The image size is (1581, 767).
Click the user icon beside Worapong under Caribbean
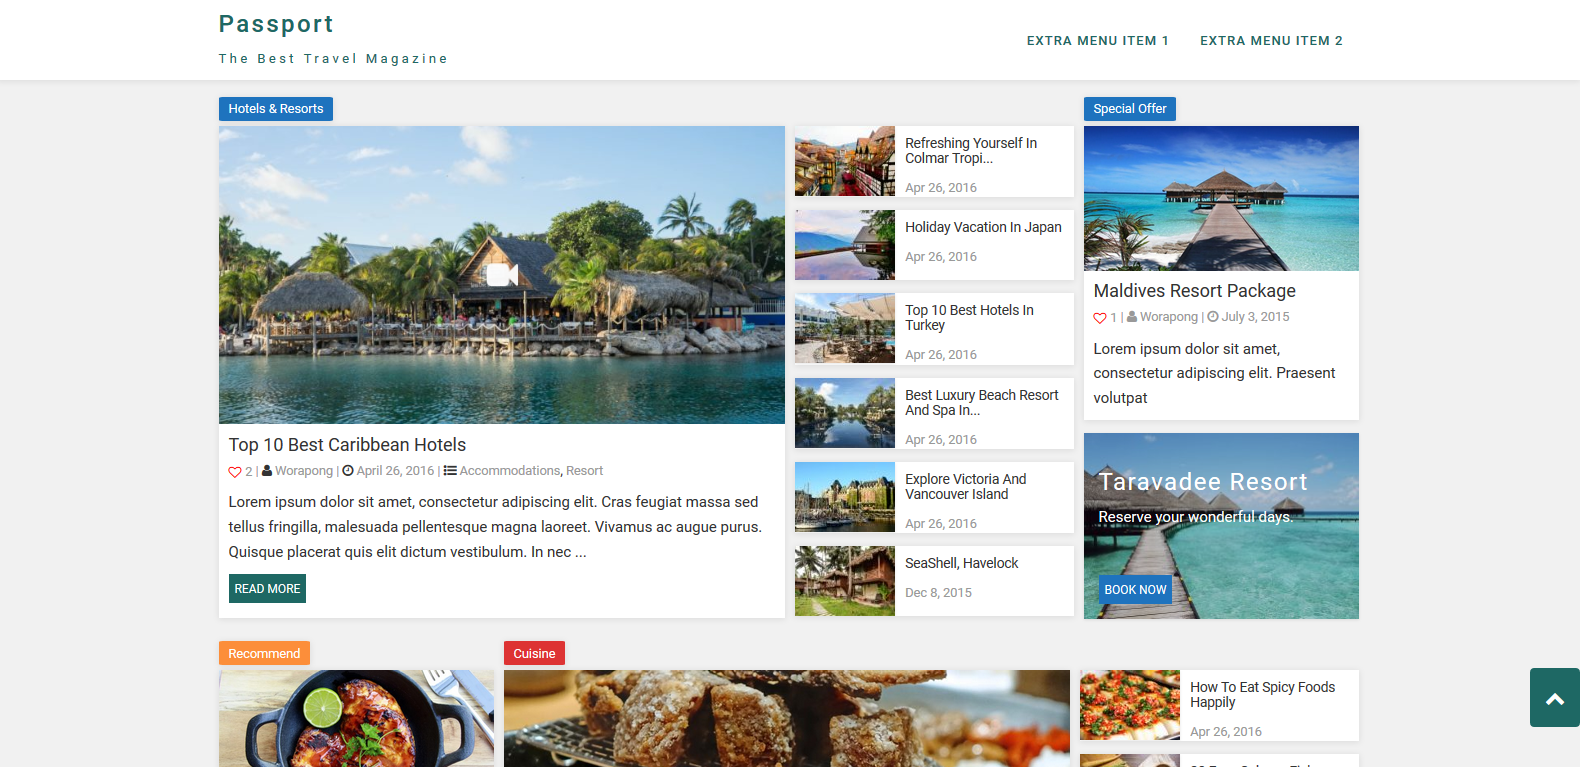point(267,470)
